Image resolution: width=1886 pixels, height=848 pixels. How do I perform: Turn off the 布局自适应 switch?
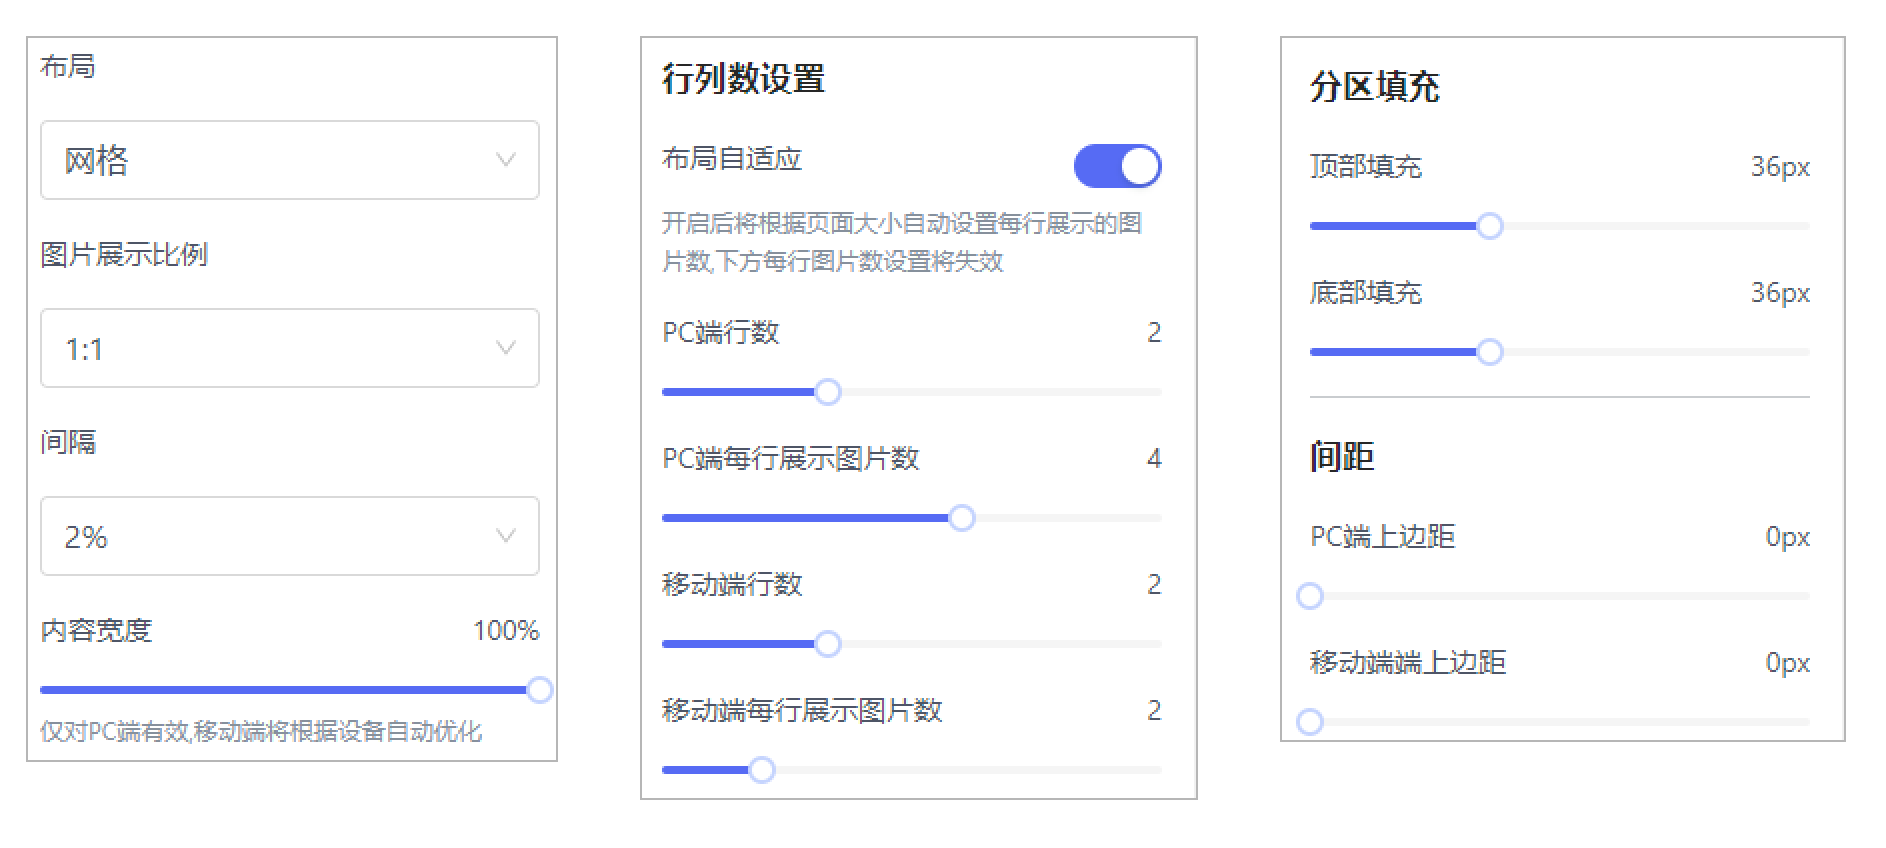click(x=1117, y=166)
